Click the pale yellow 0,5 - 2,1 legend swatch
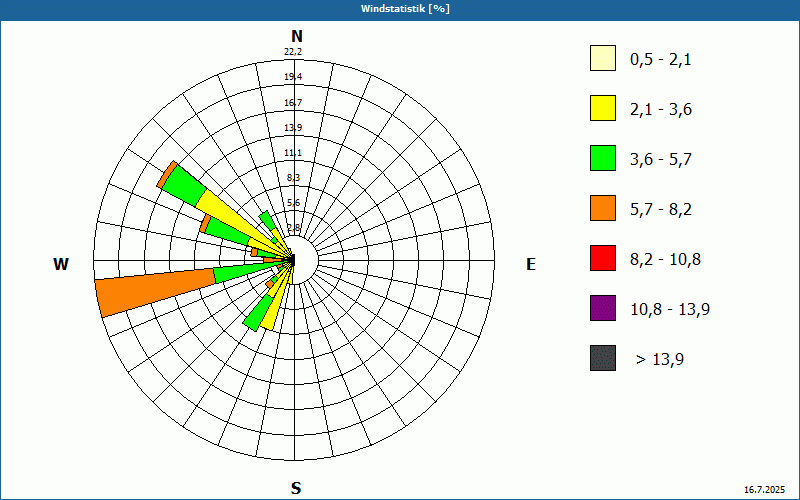This screenshot has width=800, height=500. (x=603, y=58)
